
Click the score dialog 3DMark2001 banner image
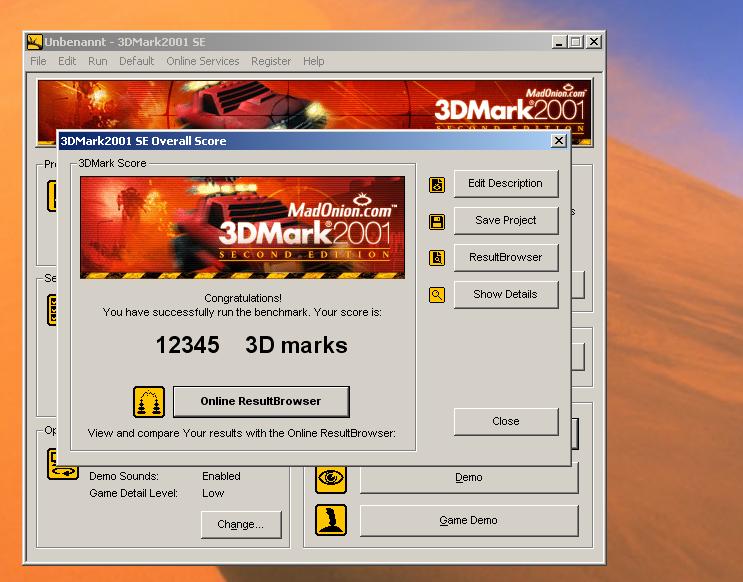(242, 227)
